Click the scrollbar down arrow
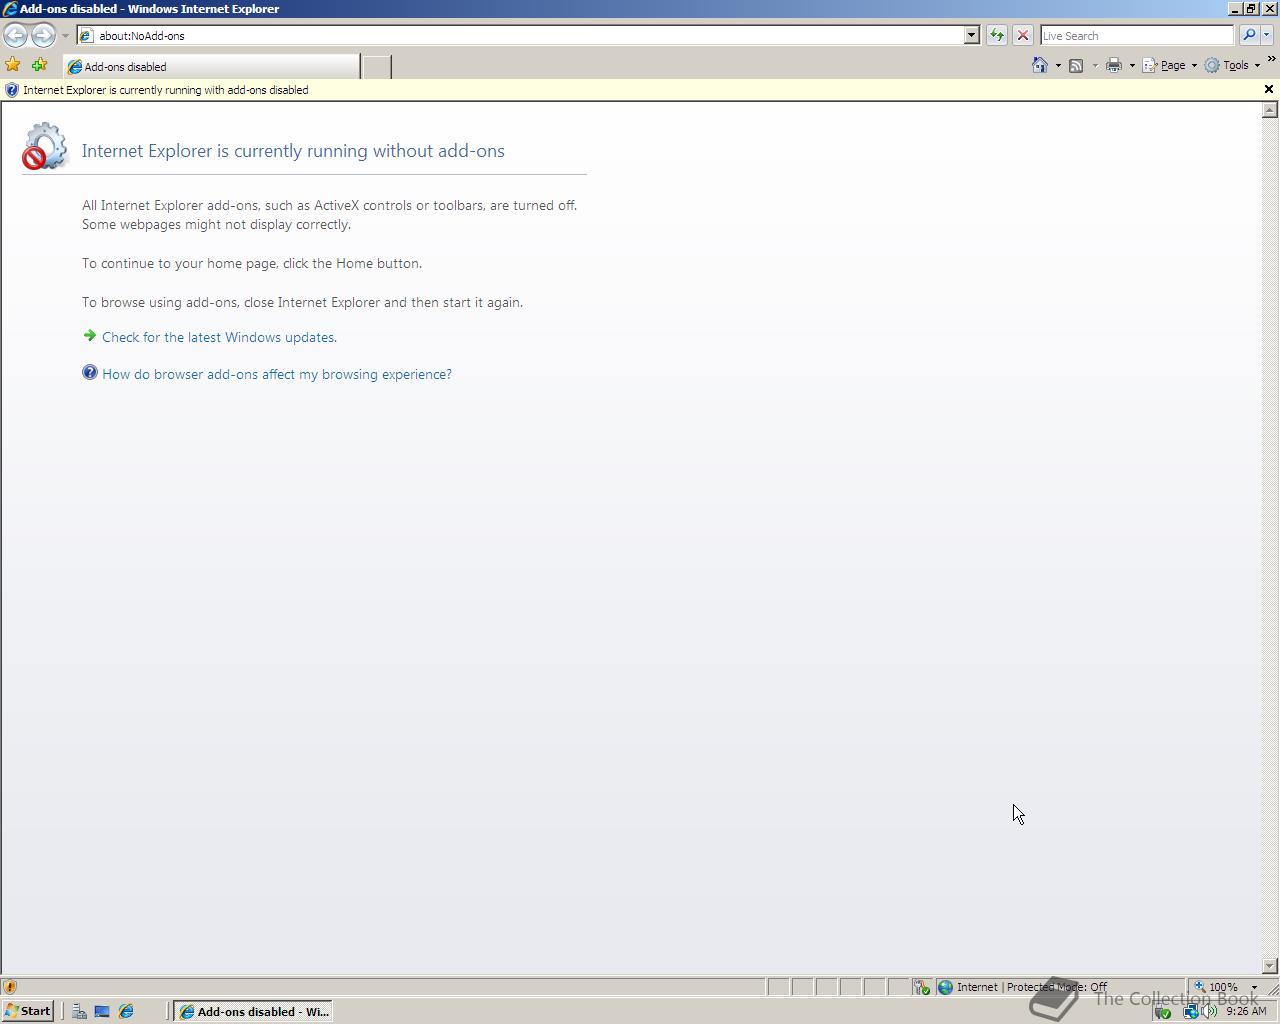1280x1024 pixels. 1270,966
